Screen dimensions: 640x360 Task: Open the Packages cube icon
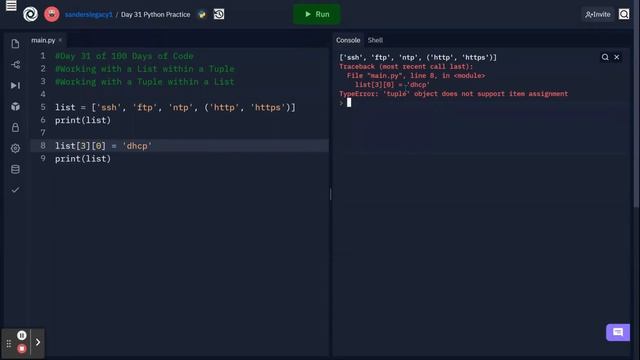[16, 107]
